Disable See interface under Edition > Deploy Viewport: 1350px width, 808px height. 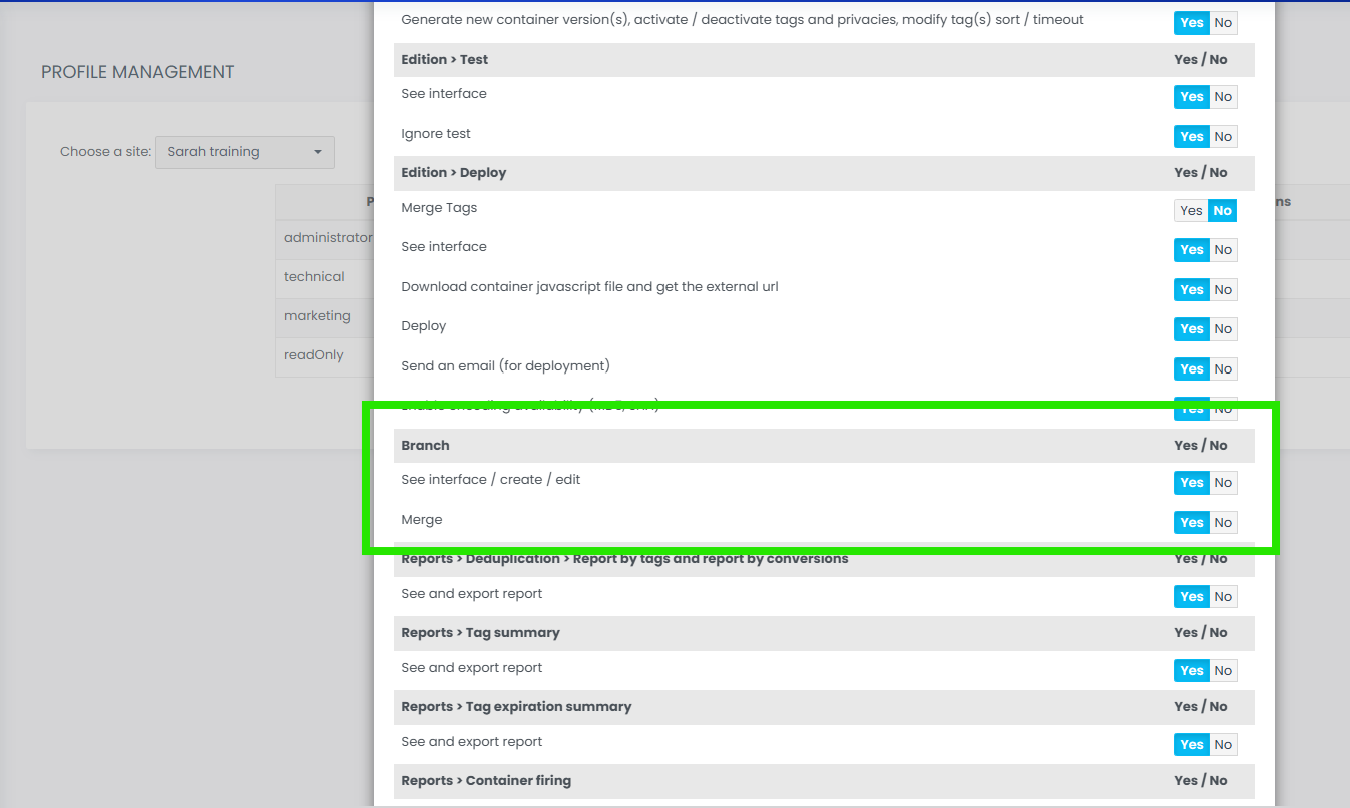[x=1223, y=250]
